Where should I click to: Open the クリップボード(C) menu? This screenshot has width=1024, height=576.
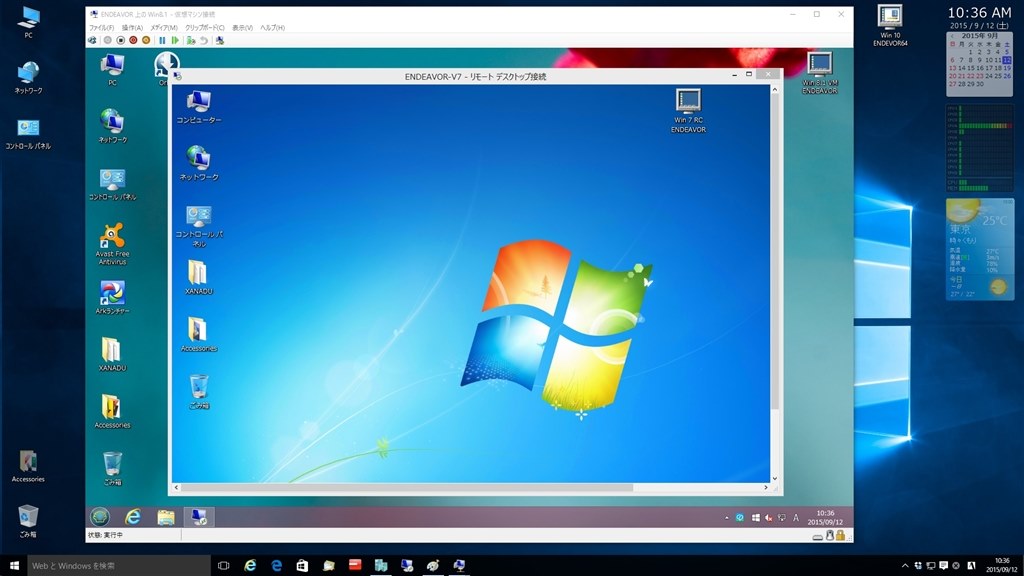(x=204, y=28)
